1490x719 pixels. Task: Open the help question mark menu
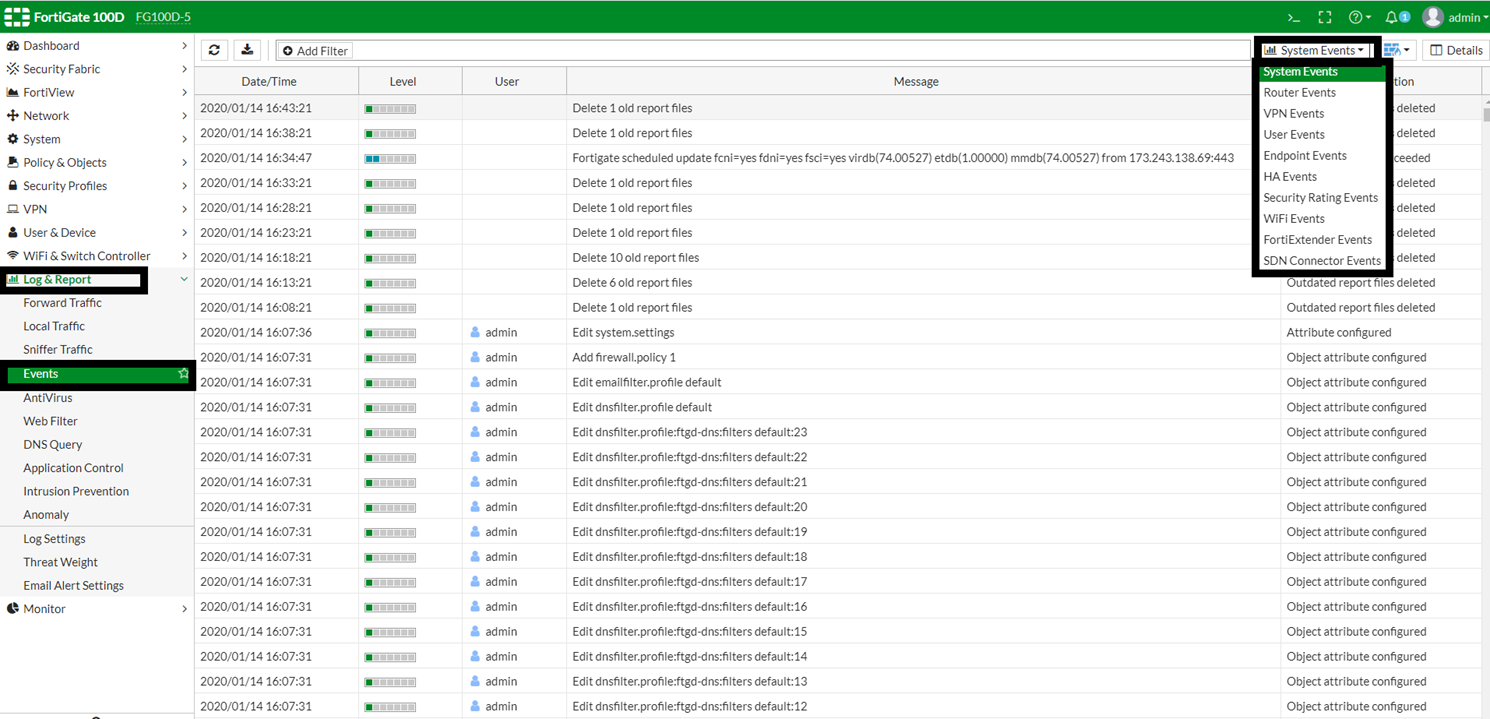coord(1359,17)
